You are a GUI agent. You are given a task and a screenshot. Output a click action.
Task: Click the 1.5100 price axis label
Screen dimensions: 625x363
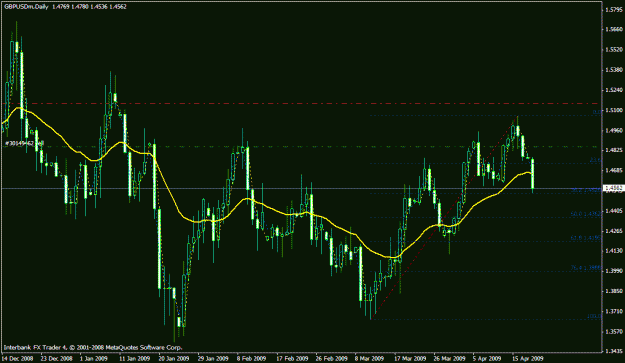614,110
